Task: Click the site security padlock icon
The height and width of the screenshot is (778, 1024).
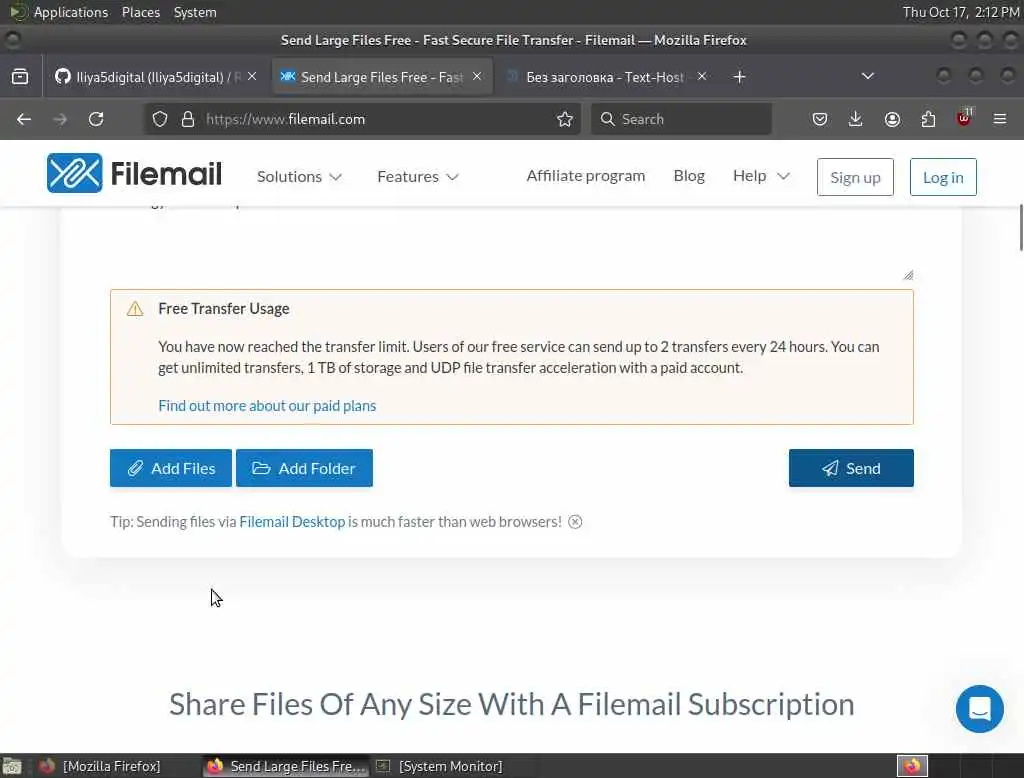Action: 188,119
